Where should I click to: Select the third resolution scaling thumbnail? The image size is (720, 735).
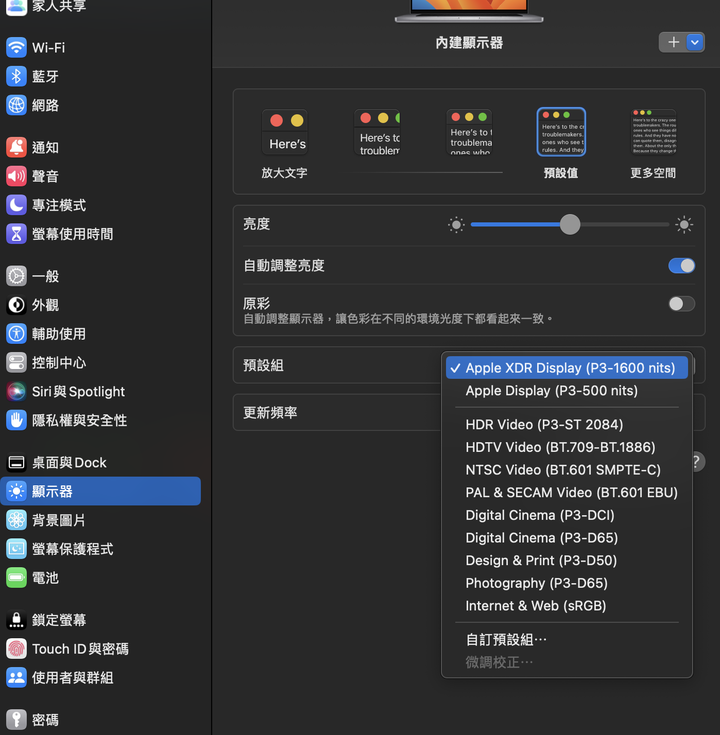(x=469, y=132)
